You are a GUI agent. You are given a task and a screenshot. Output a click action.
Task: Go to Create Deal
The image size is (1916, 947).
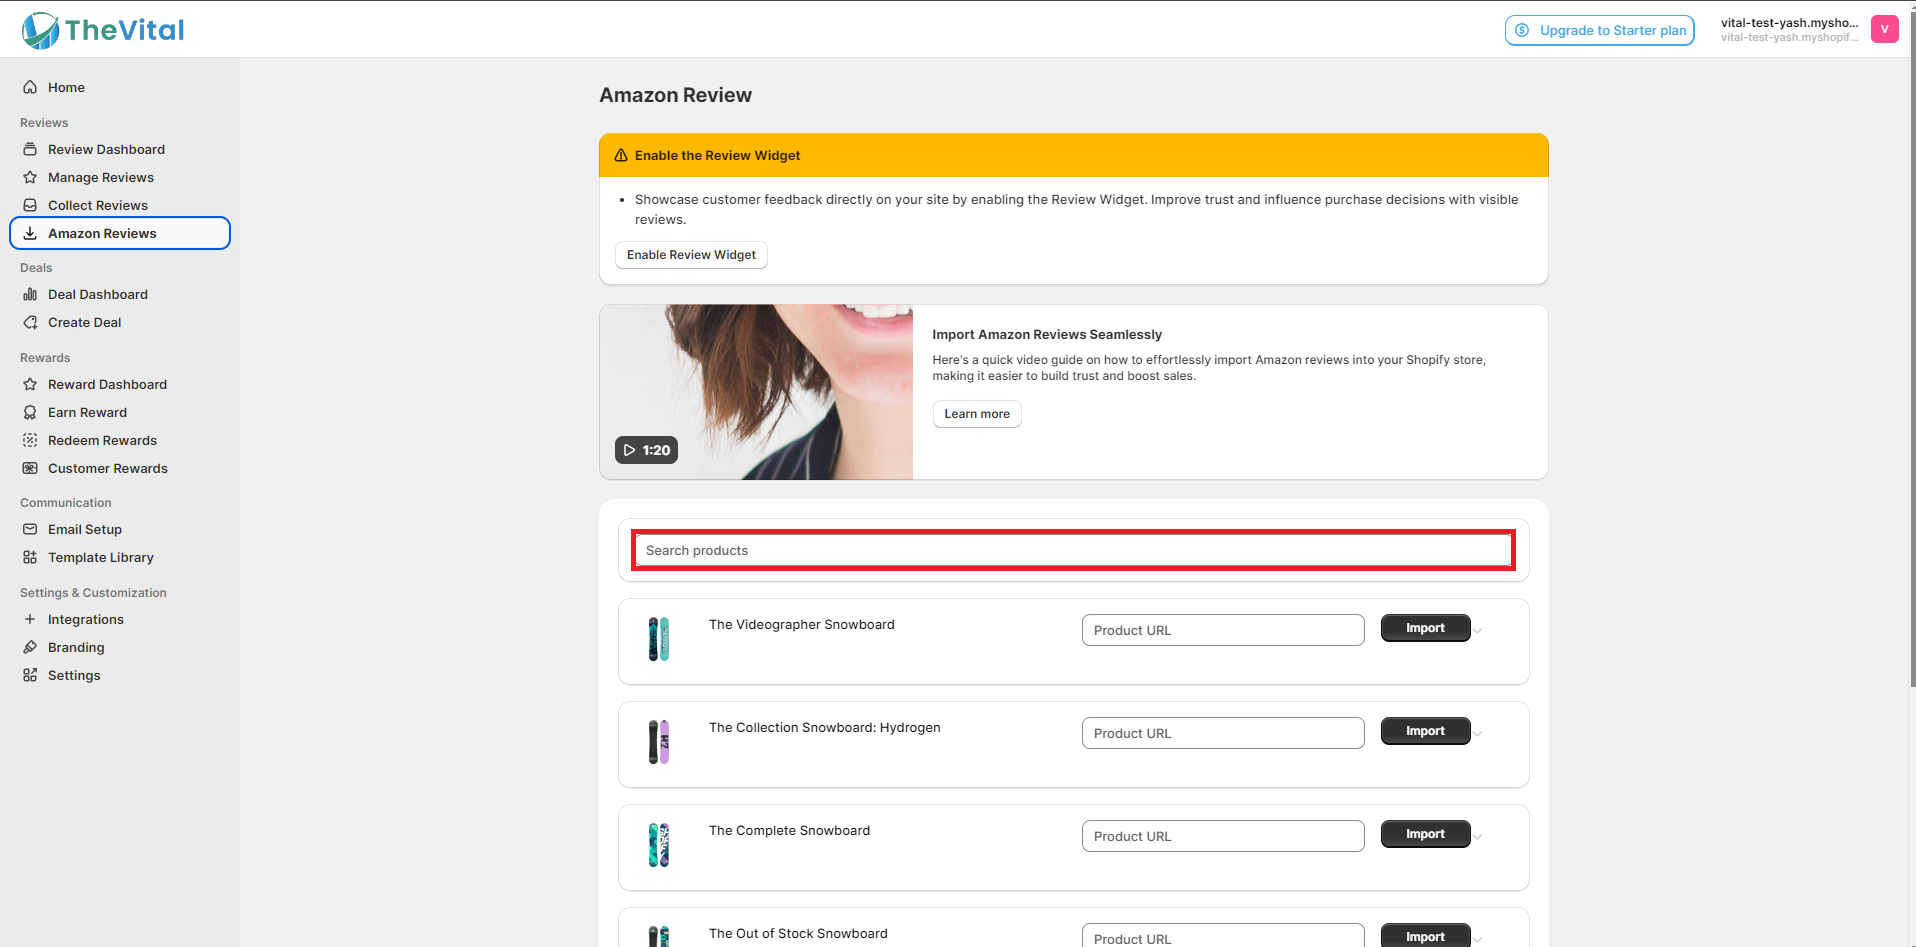coord(120,322)
